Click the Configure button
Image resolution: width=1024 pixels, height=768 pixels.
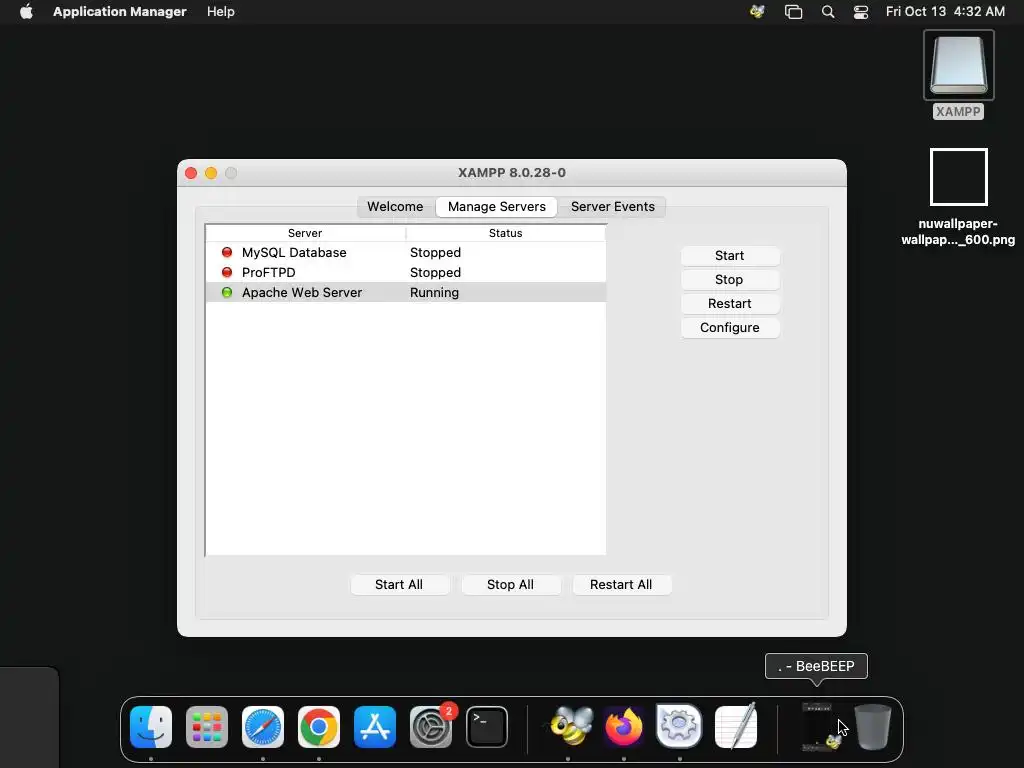tap(729, 328)
